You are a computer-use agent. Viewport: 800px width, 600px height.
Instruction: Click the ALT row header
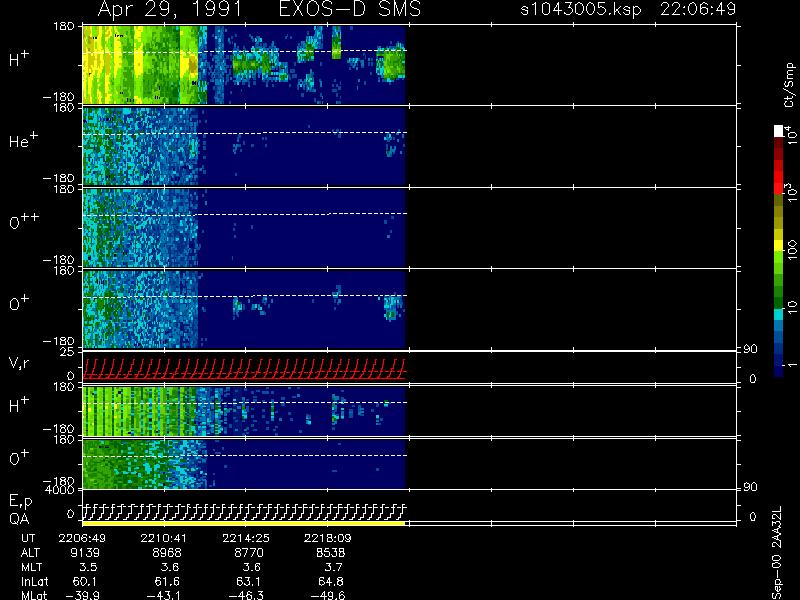30,553
